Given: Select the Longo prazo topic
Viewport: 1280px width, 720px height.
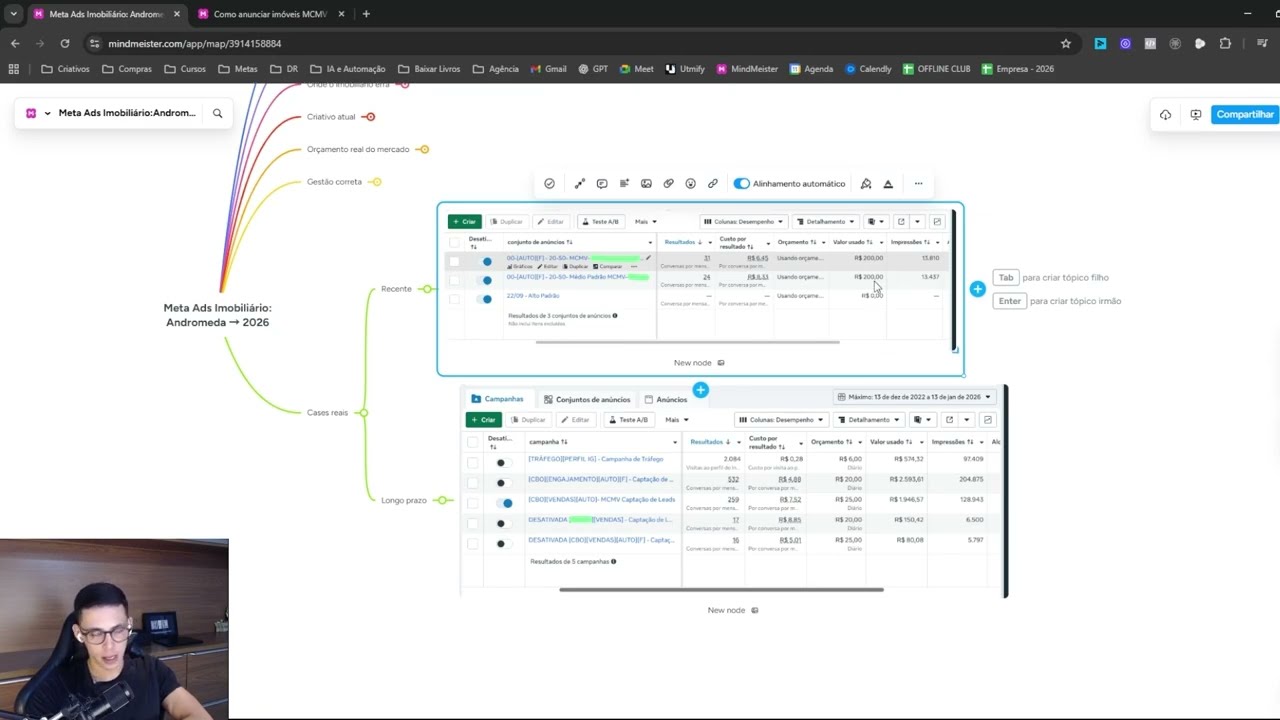Looking at the screenshot, I should (404, 500).
